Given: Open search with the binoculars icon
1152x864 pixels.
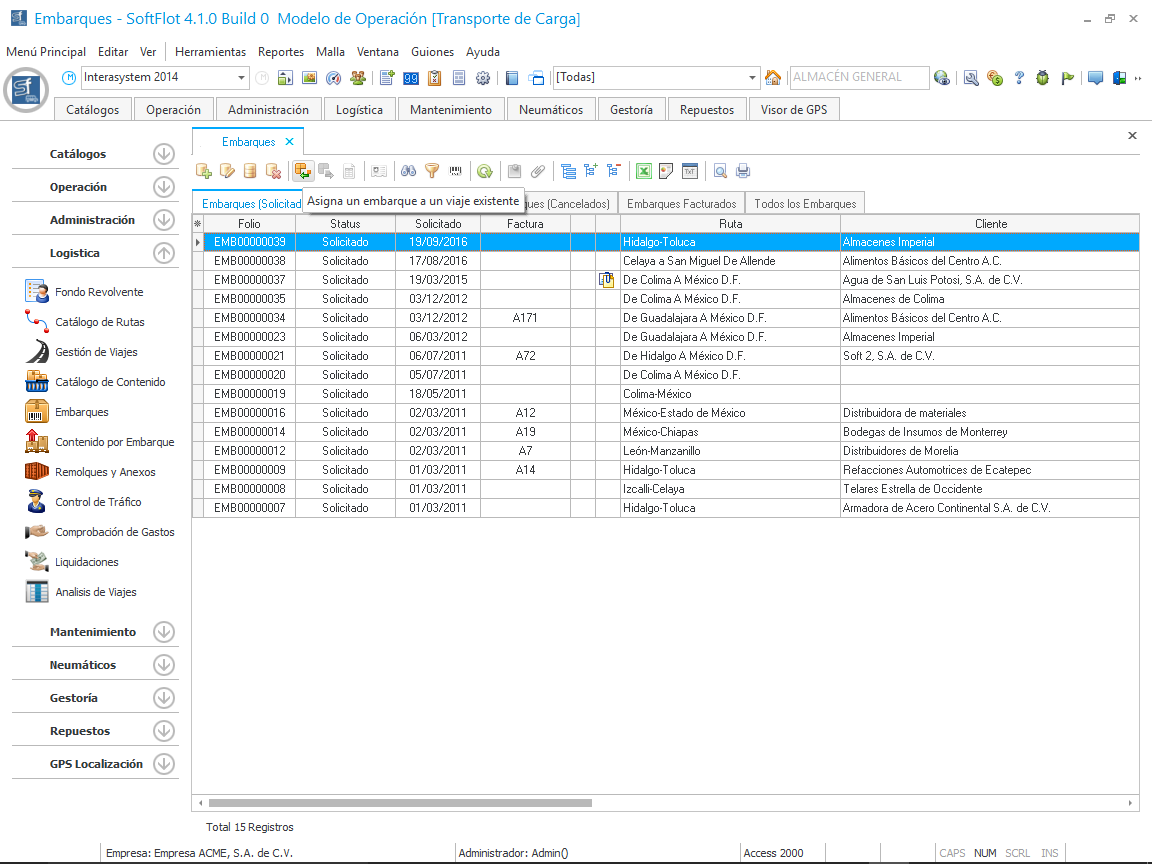Looking at the screenshot, I should pos(409,171).
